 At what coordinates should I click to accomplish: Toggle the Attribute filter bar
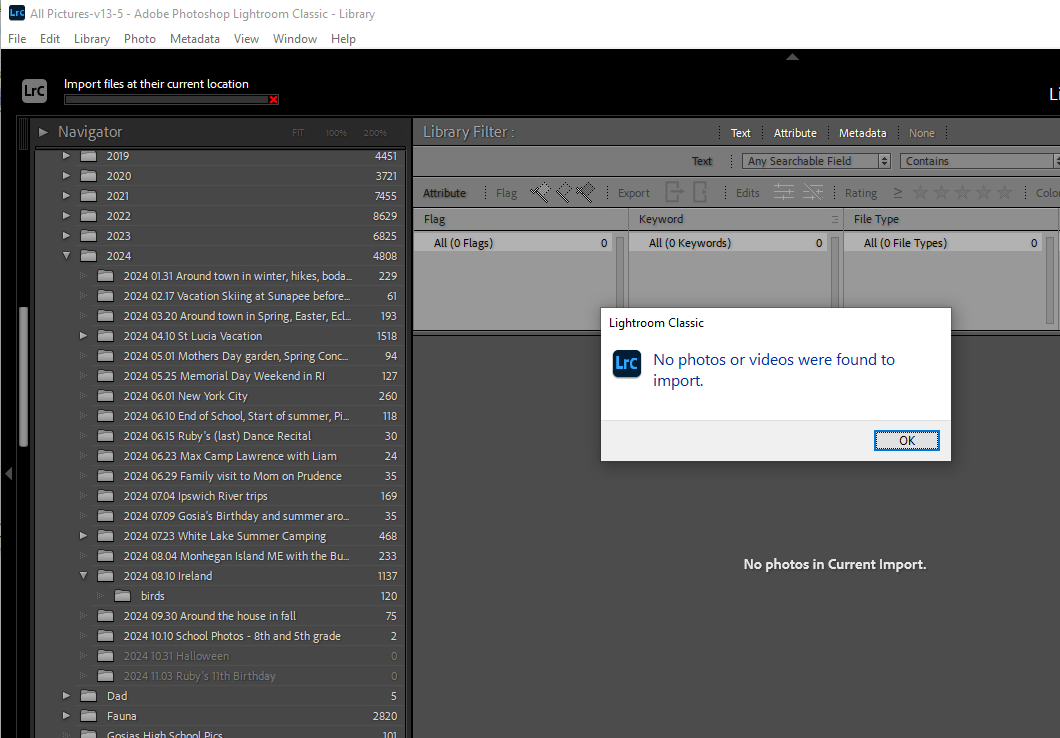coord(795,132)
